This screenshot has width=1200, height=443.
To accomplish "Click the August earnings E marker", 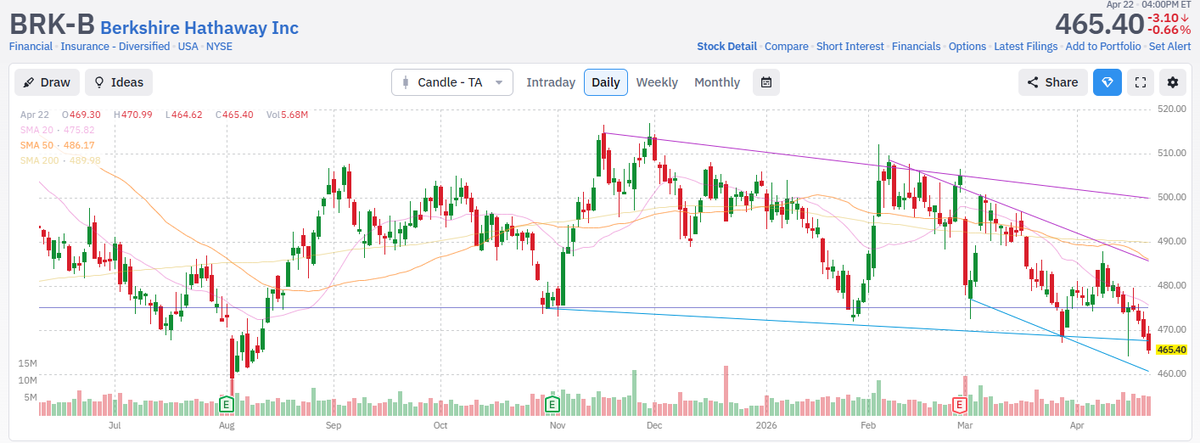I will coord(226,404).
